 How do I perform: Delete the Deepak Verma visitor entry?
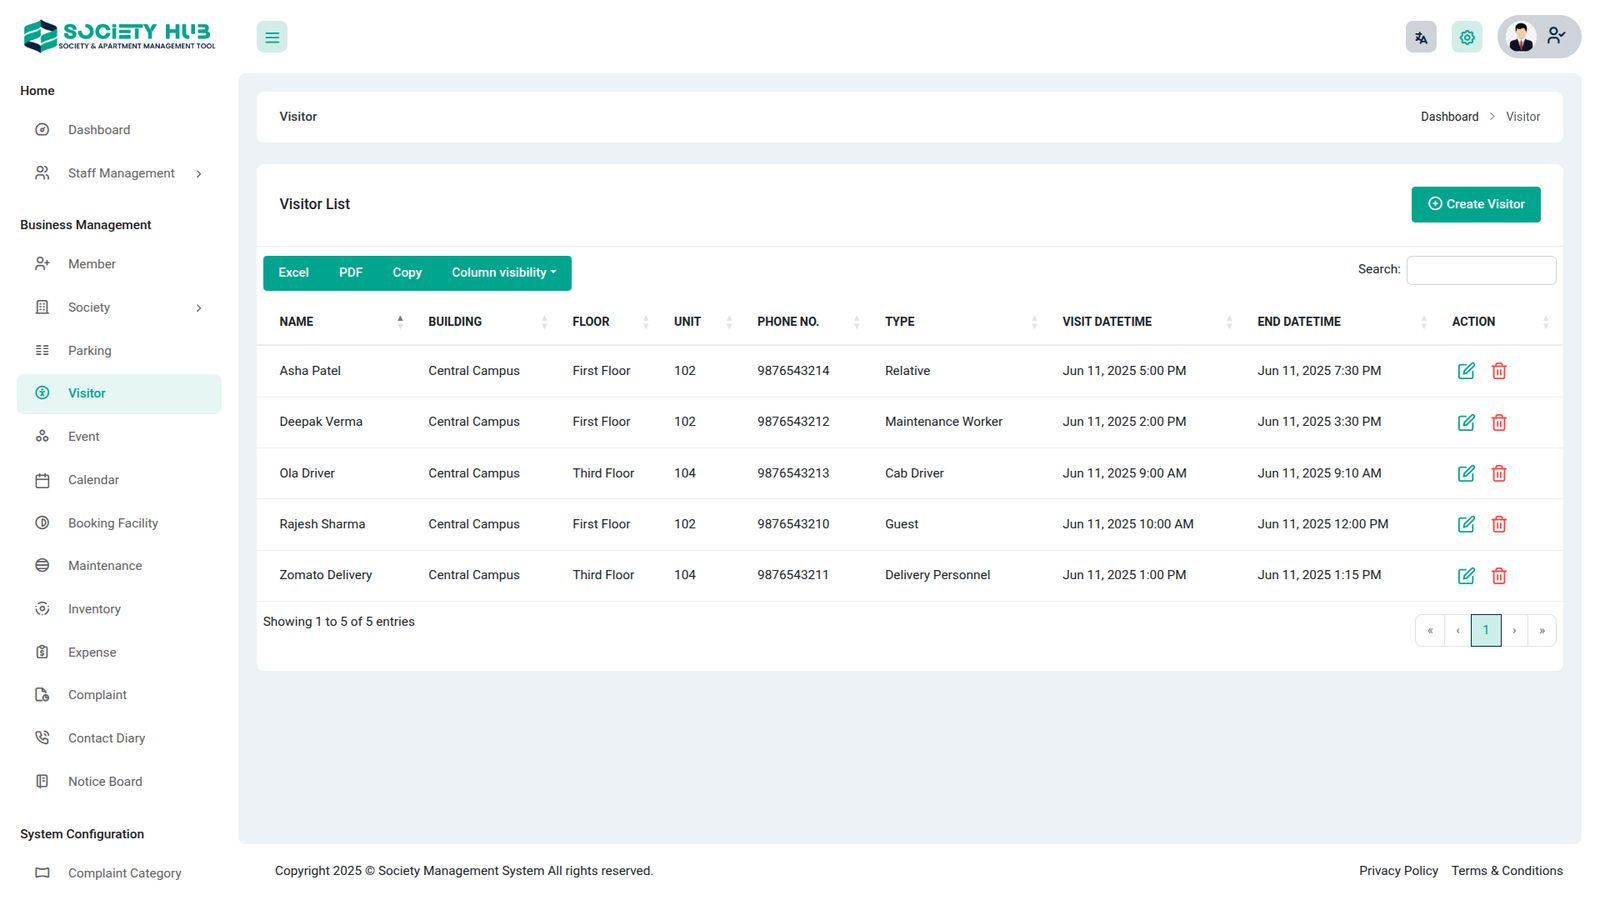tap(1498, 422)
